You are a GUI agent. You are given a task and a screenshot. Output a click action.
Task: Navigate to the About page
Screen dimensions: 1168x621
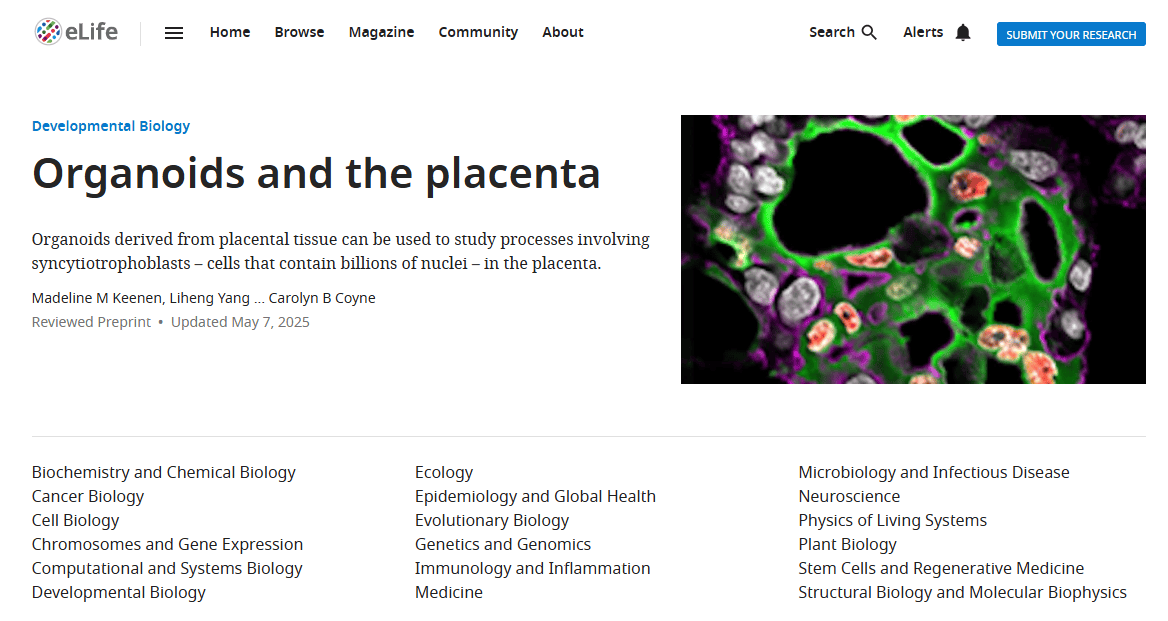pyautogui.click(x=563, y=32)
